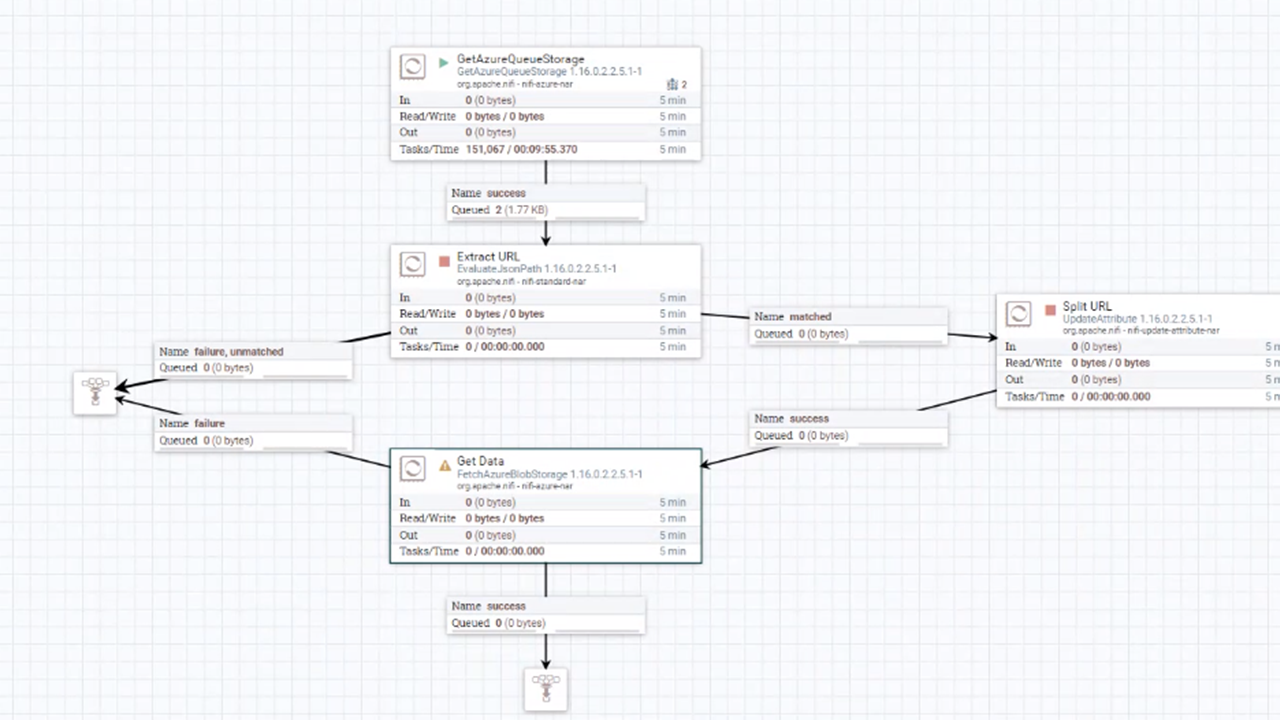
Task: Select the success connection with 2 queued
Action: pyautogui.click(x=546, y=201)
